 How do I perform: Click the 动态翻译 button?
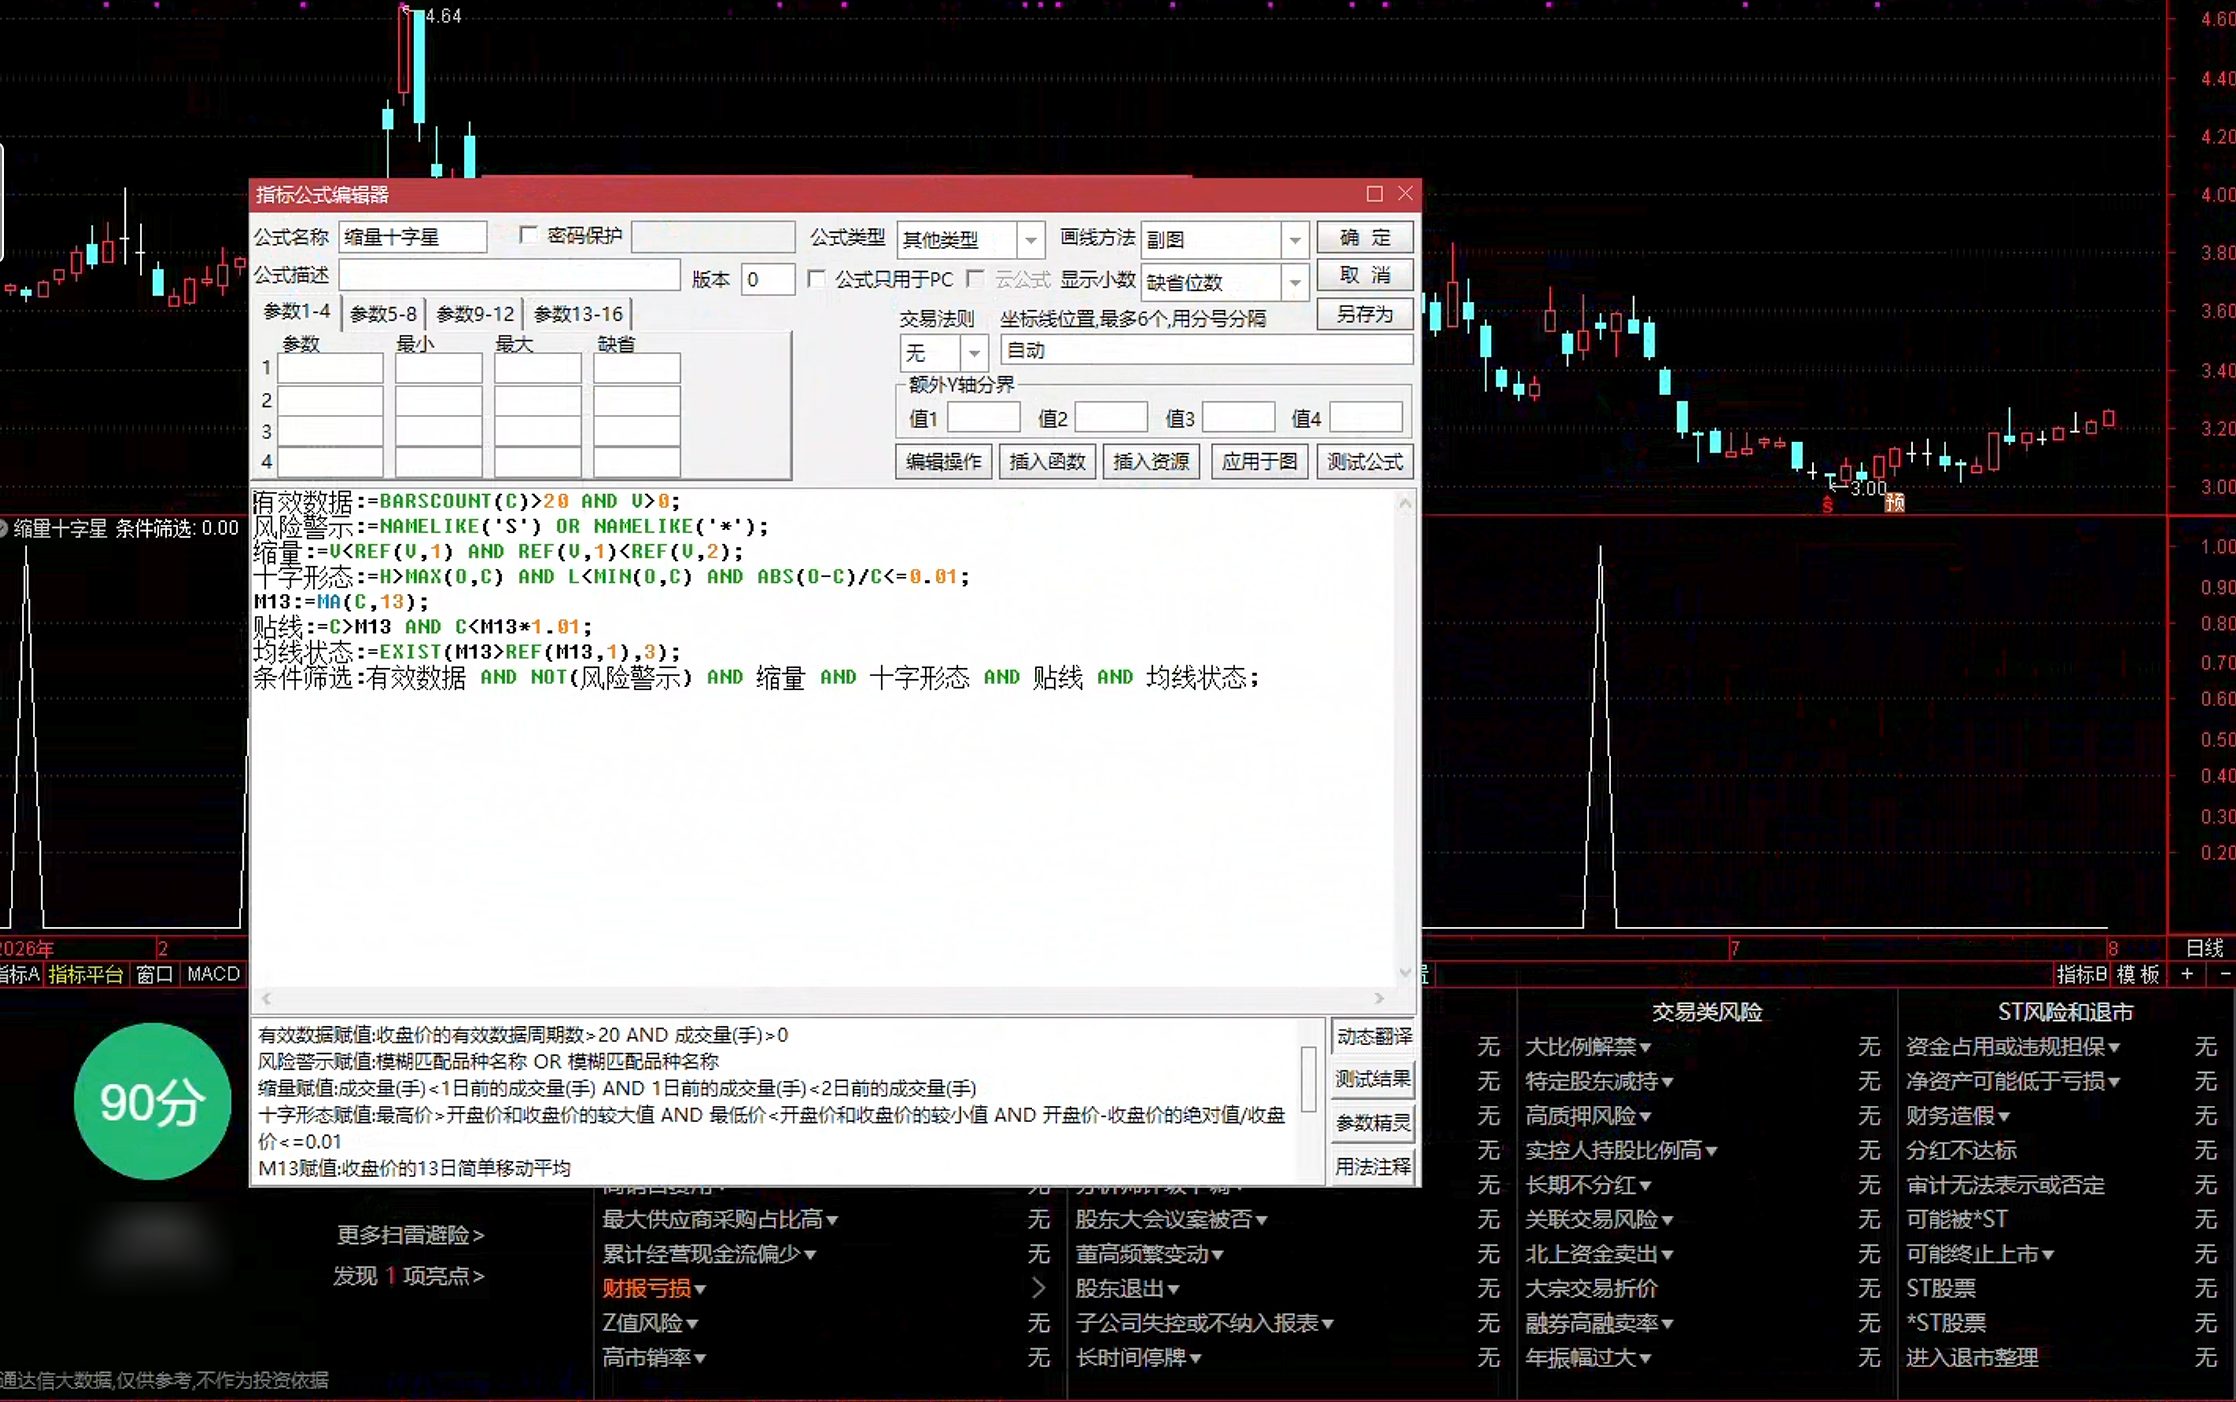(x=1374, y=1036)
